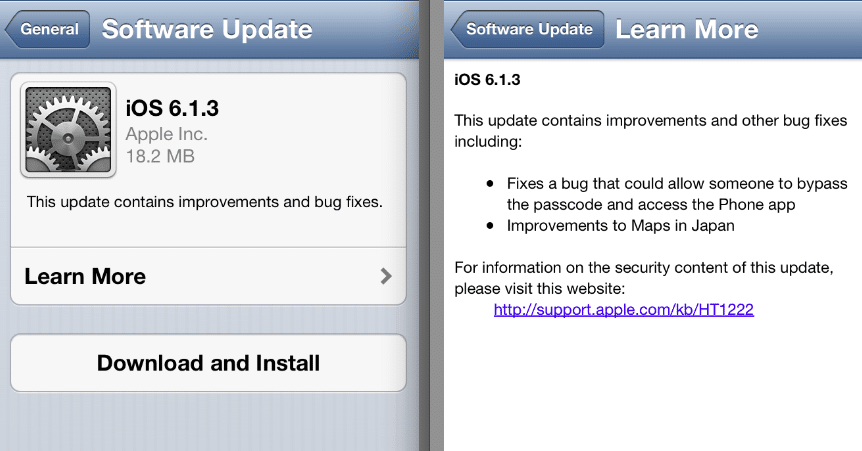Select the Improvements to Maps in Japan bullet

621,226
